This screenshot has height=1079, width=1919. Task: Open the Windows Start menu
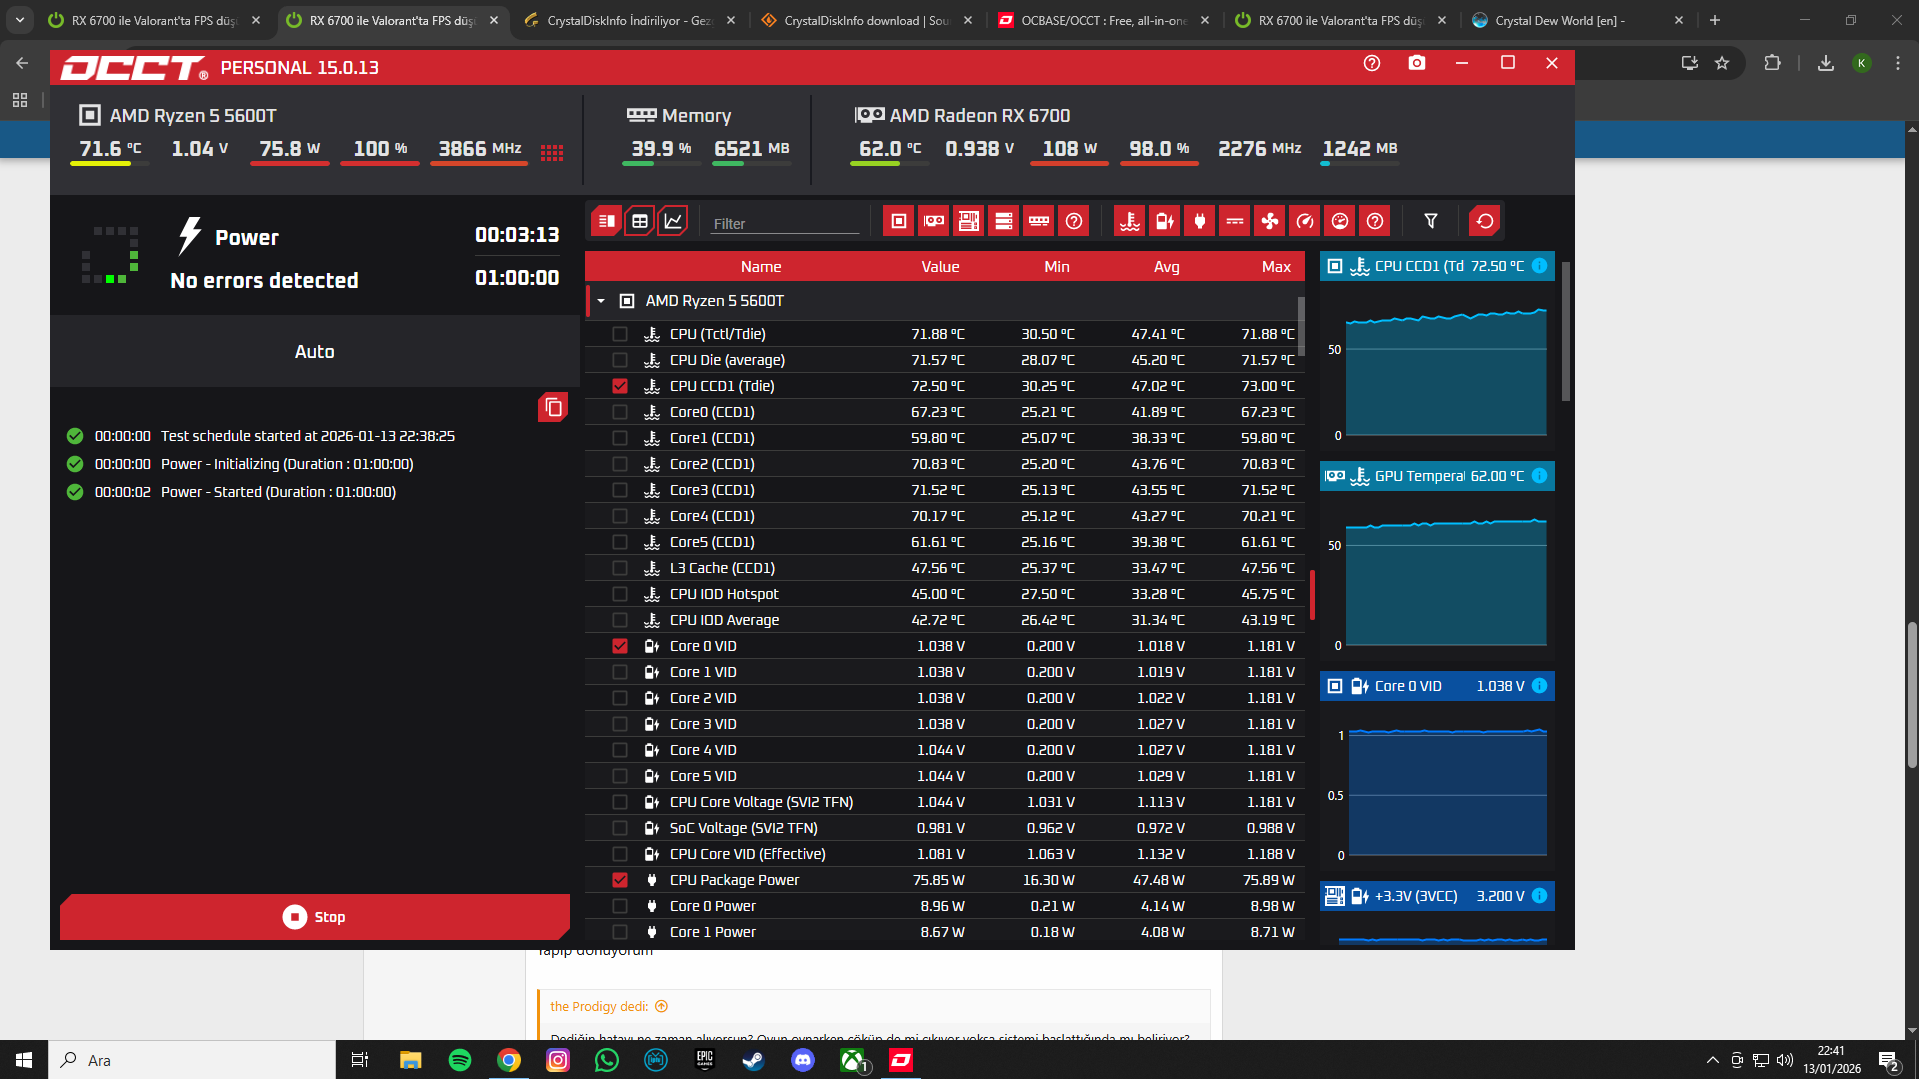point(24,1060)
